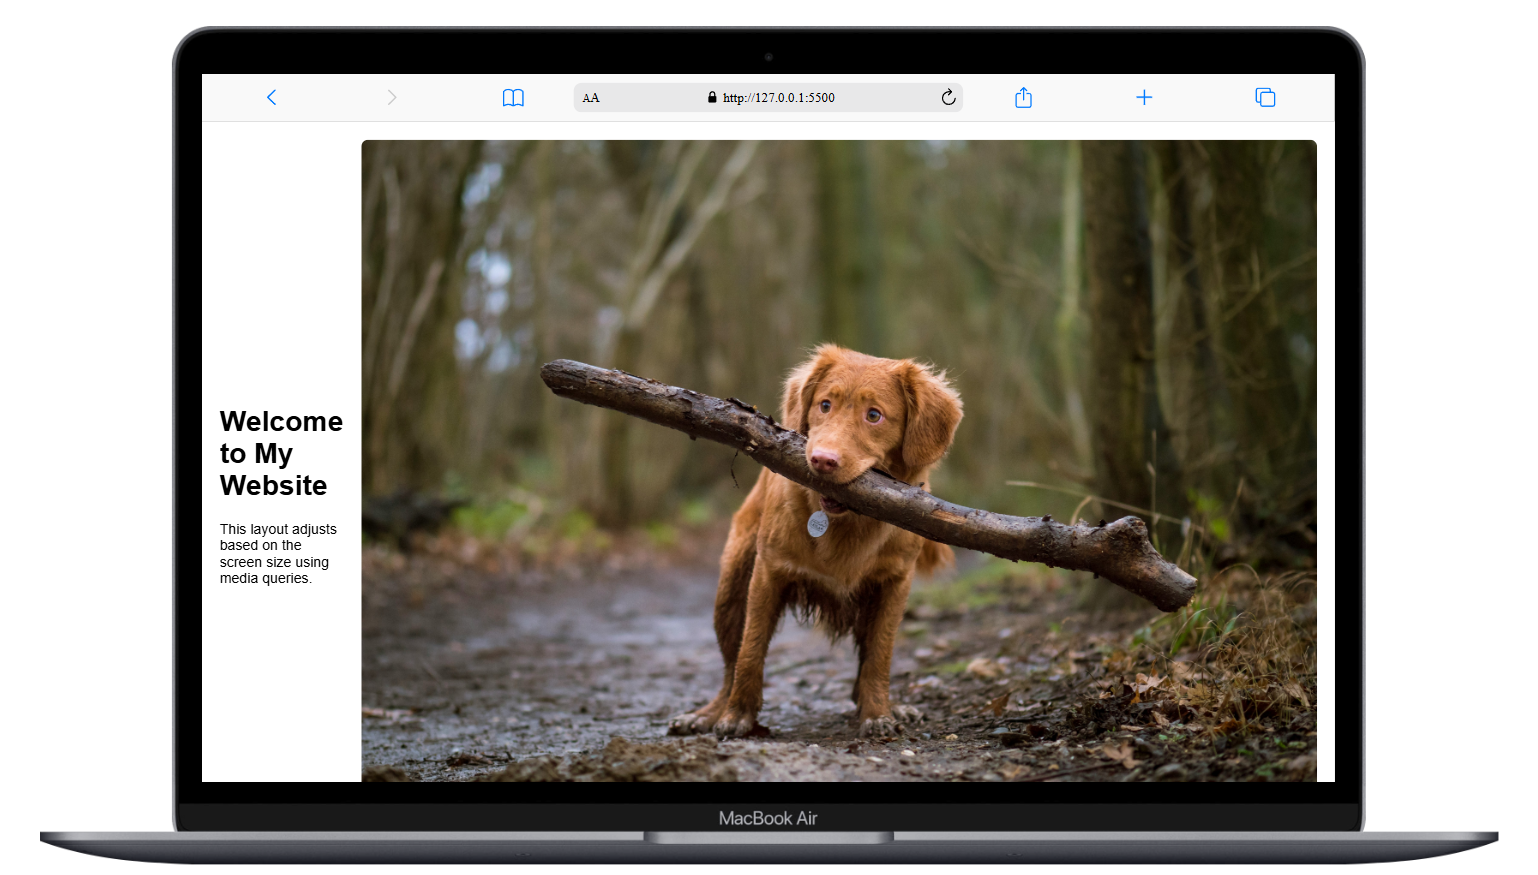1538x875 pixels.
Task: Add a new tab with plus icon
Action: point(1144,97)
